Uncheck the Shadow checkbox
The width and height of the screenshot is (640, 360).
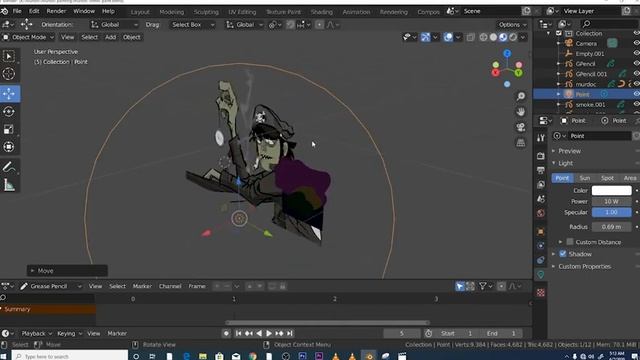point(563,254)
